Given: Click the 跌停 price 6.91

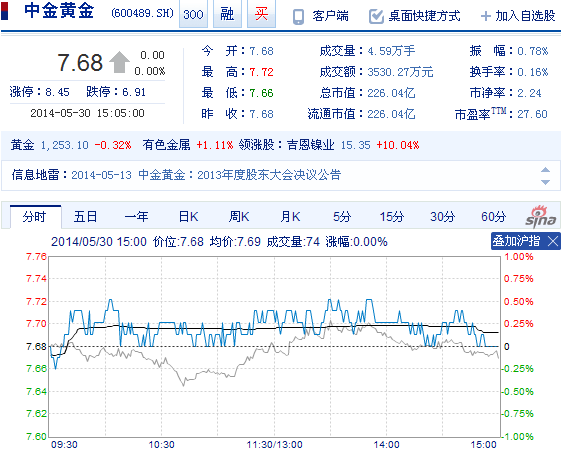Looking at the screenshot, I should tap(134, 92).
